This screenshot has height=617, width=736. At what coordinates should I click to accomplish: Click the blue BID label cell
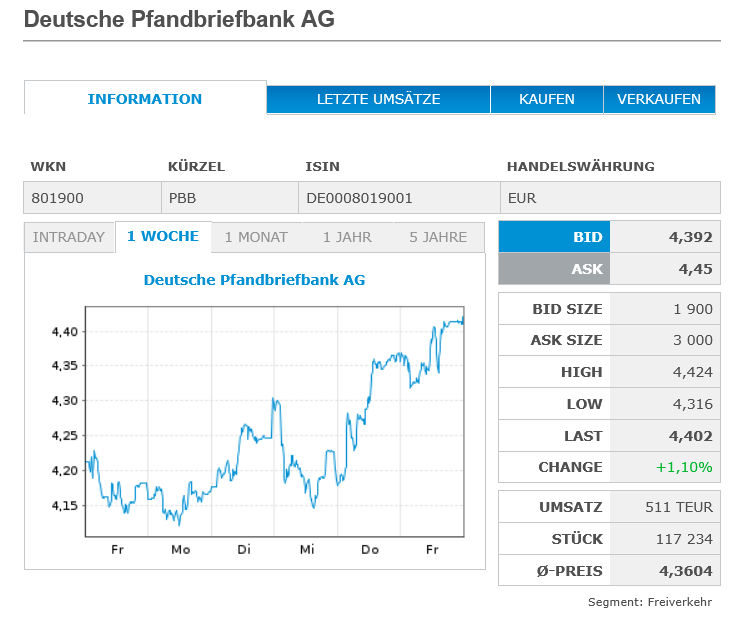(x=554, y=237)
